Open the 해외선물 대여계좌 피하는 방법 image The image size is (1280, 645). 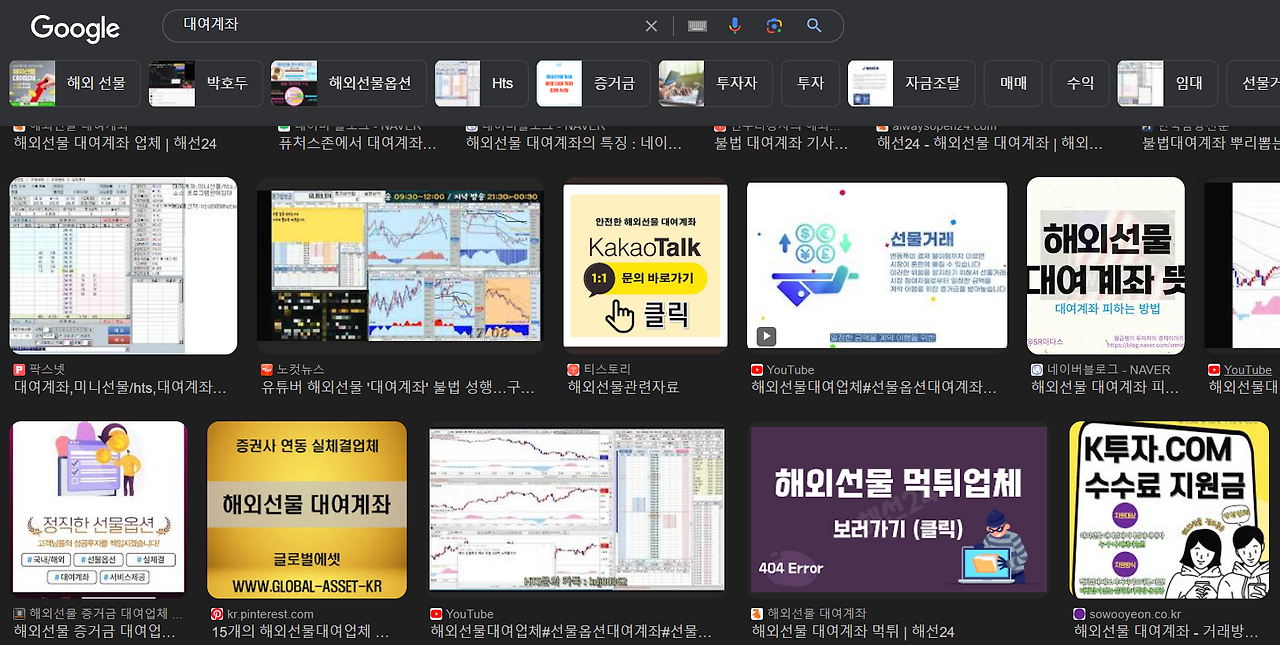pyautogui.click(x=1106, y=266)
